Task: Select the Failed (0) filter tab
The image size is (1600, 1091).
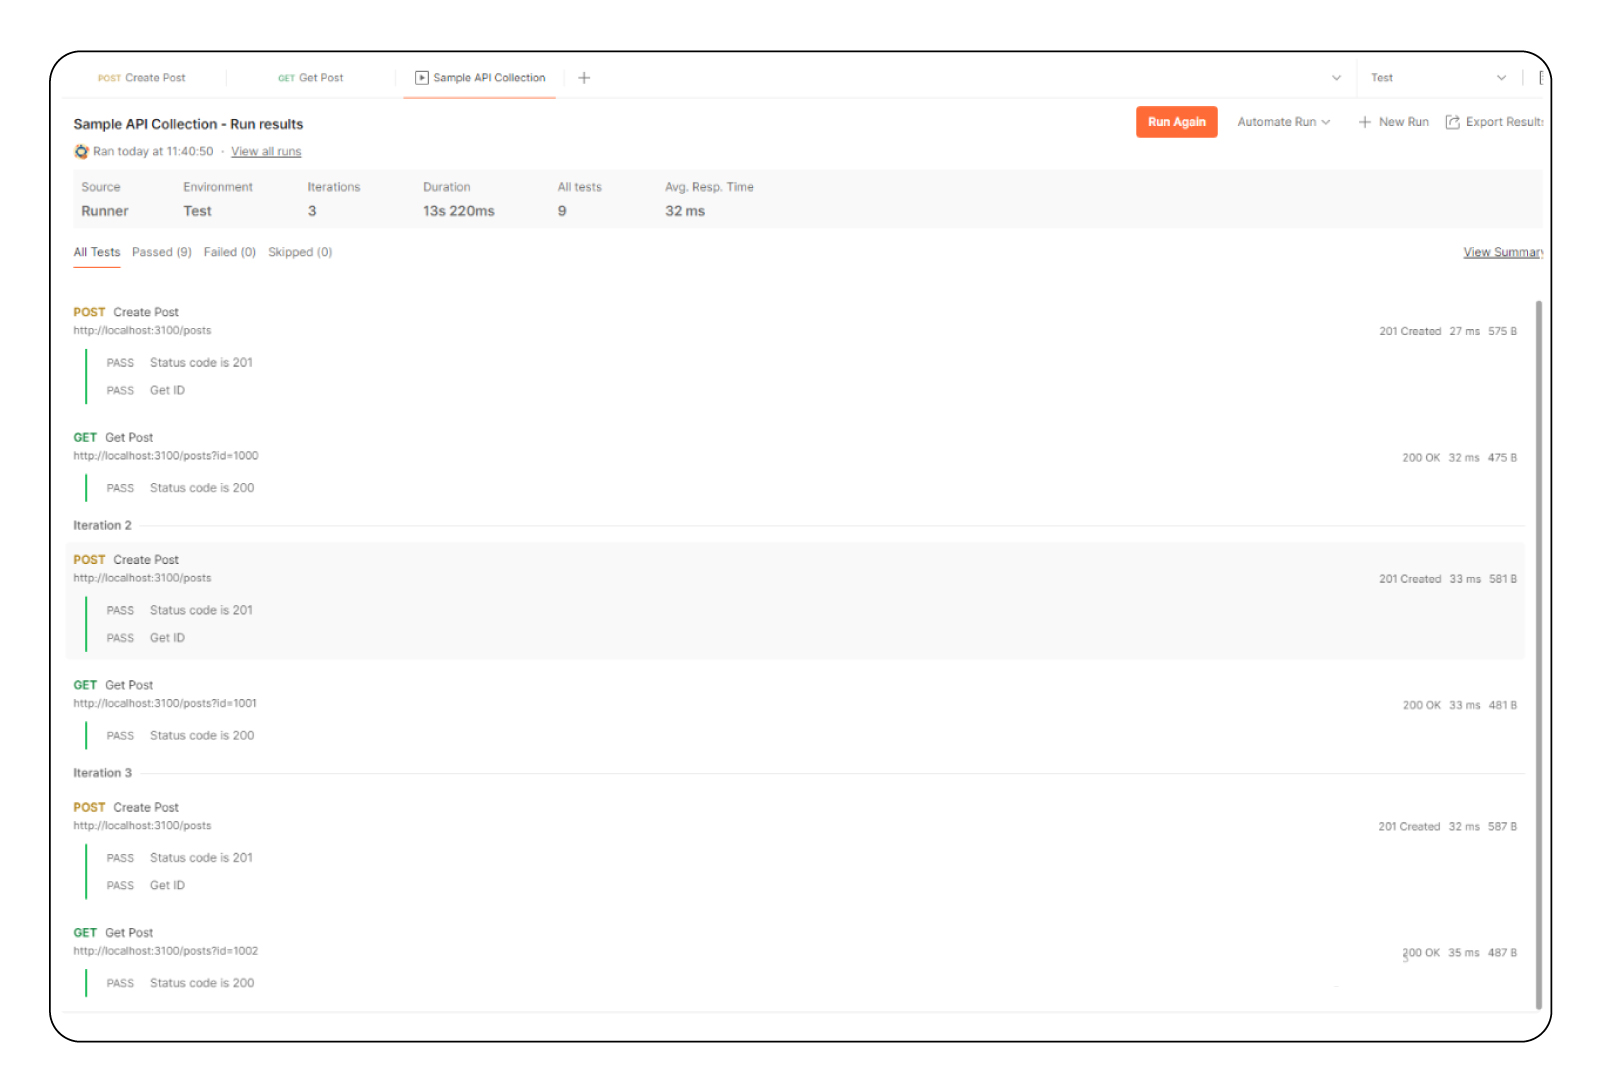Action: click(x=229, y=252)
